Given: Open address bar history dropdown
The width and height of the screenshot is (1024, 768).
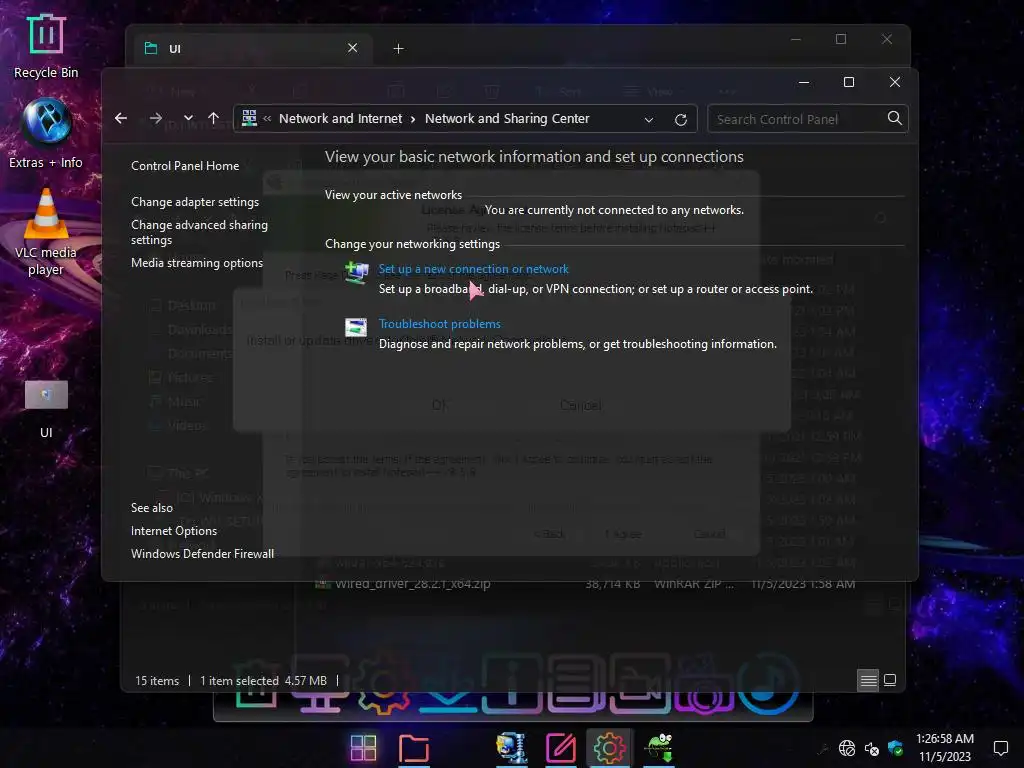Looking at the screenshot, I should [x=648, y=120].
